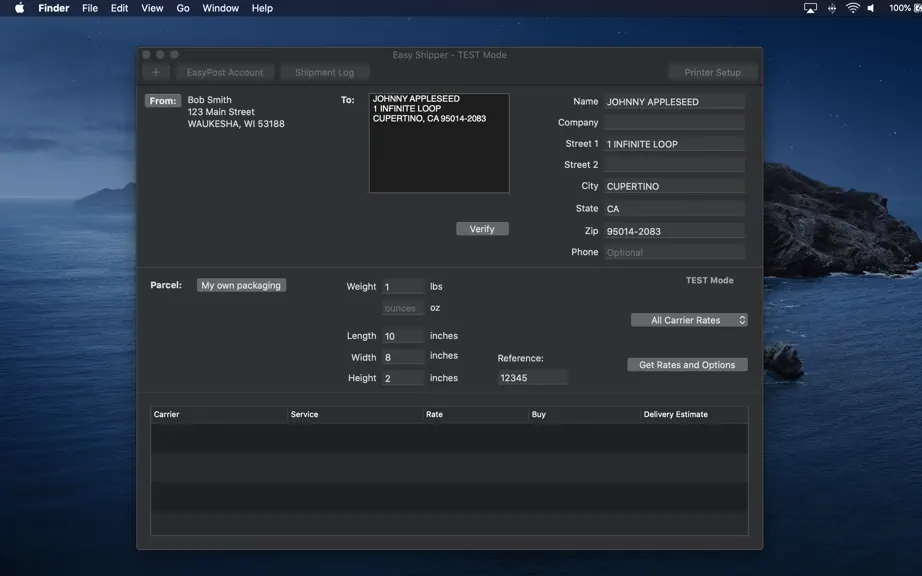922x576 pixels.
Task: Click the My own packaging selector
Action: 241,285
